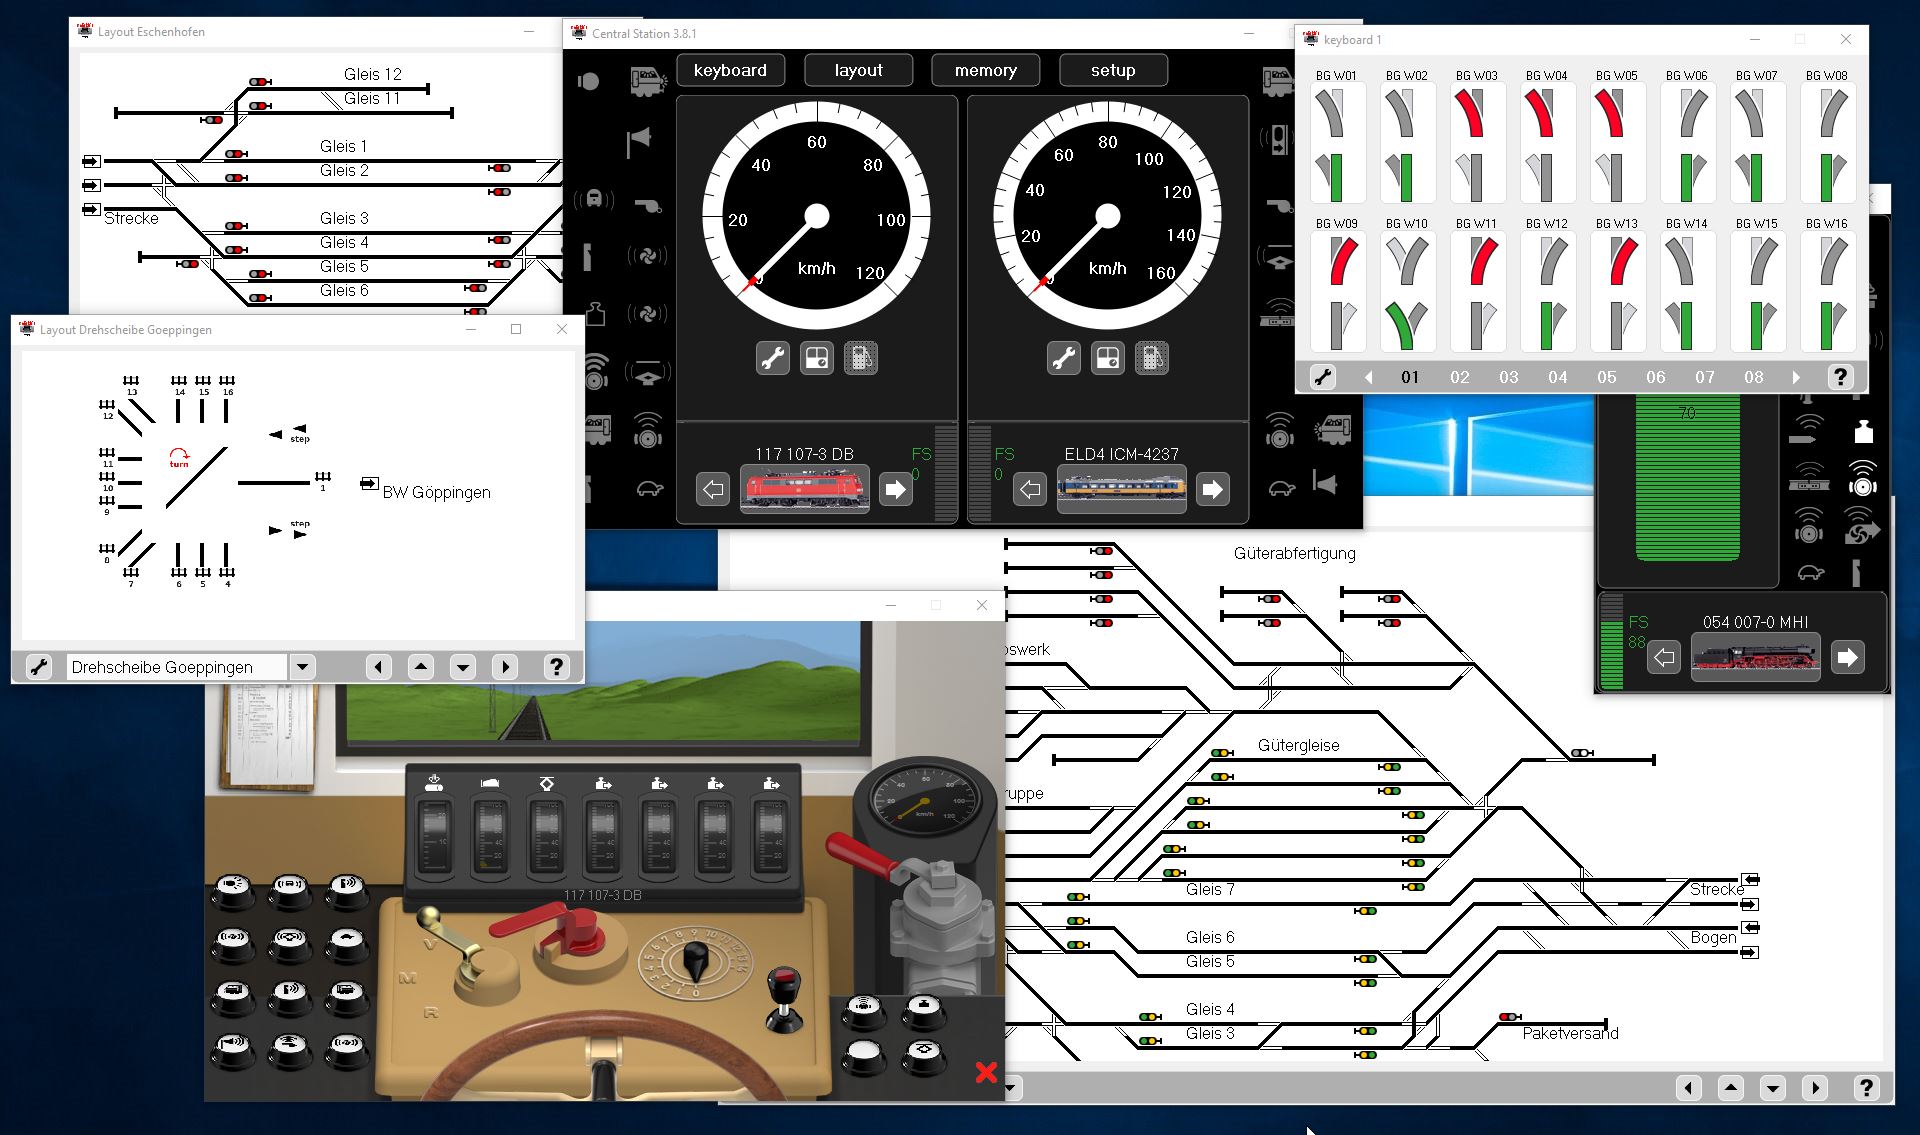The width and height of the screenshot is (1920, 1135).
Task: Open cab view icon under the ELD4 ICM-4237 speedometer
Action: (1108, 358)
